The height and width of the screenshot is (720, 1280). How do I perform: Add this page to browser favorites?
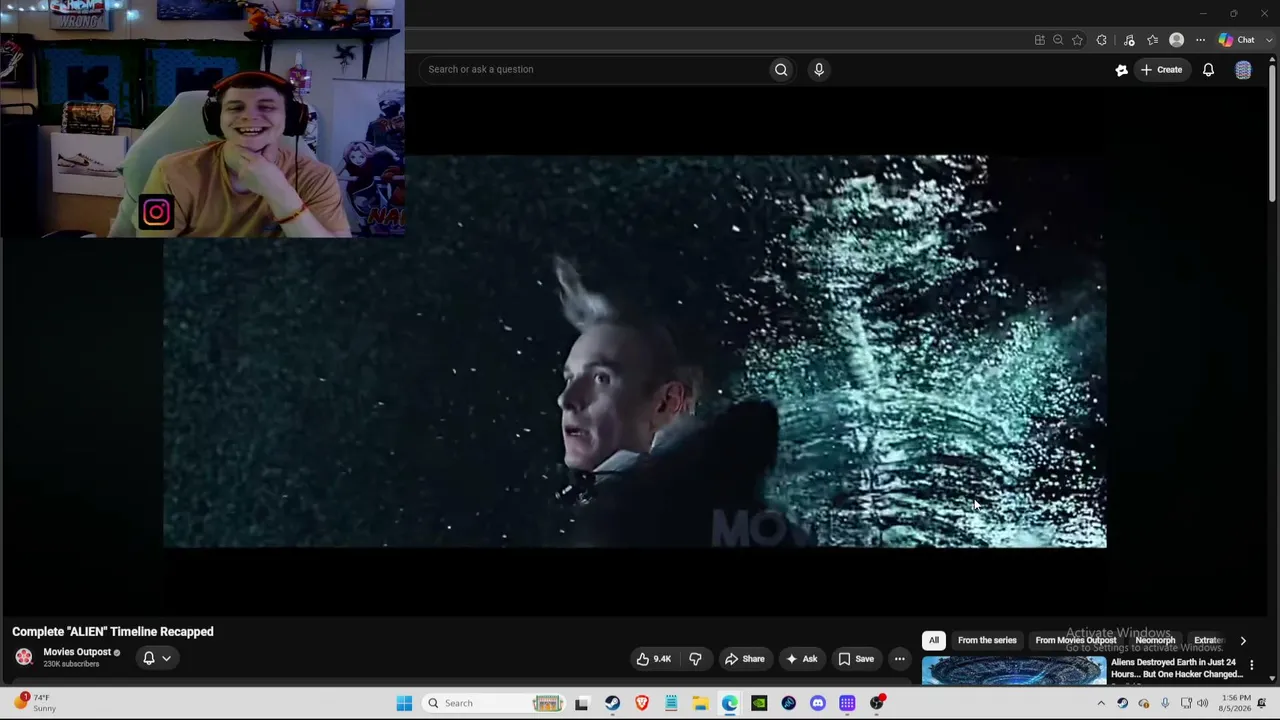(1077, 40)
